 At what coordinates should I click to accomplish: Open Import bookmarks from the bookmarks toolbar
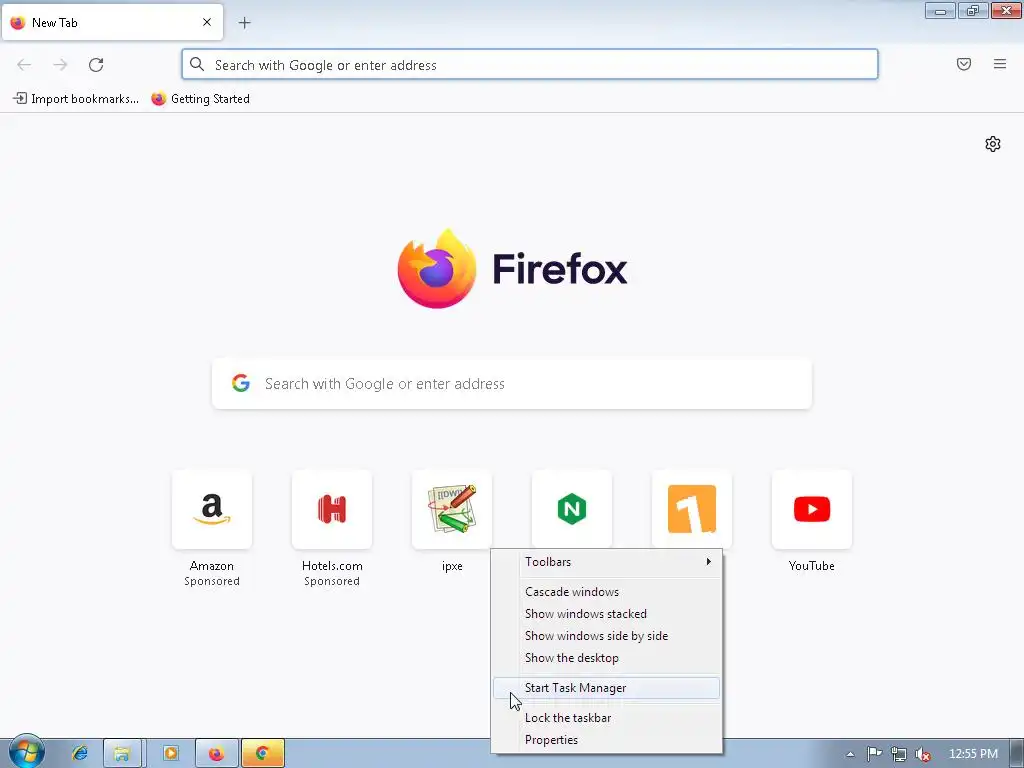(x=76, y=99)
